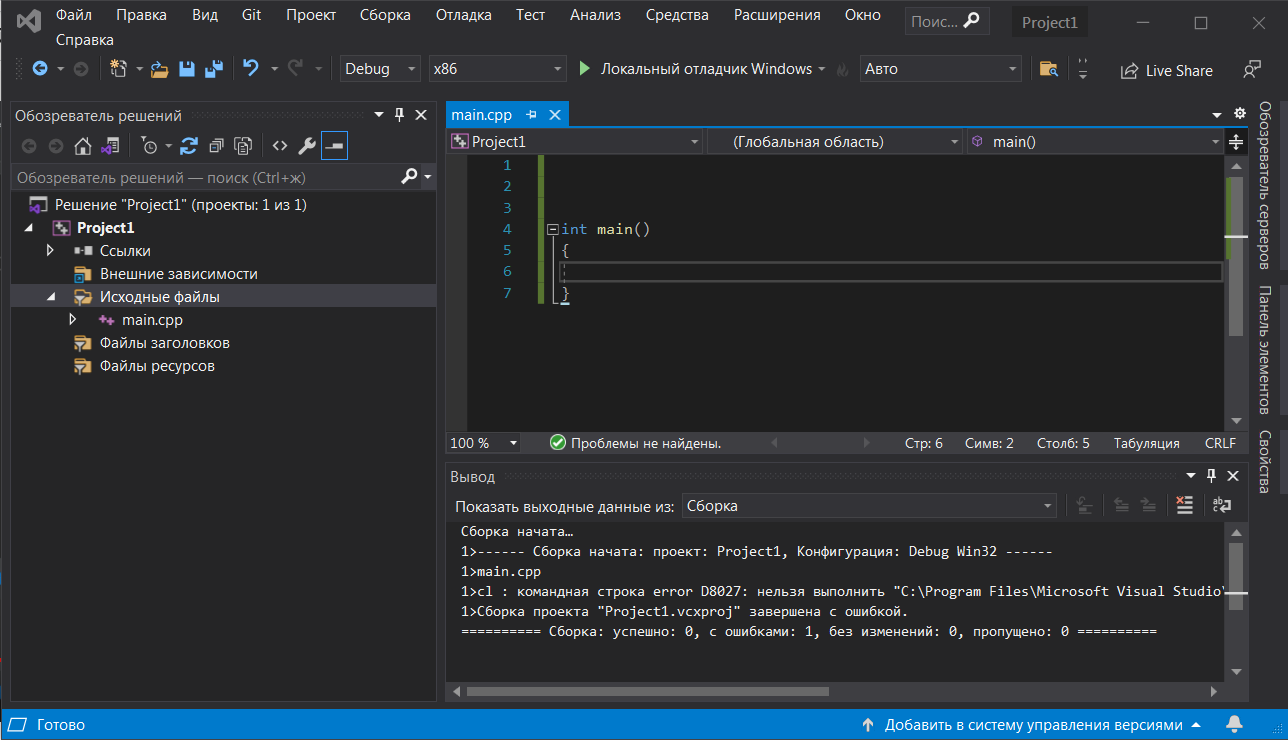Expand the Ссылки node
This screenshot has height=740, width=1288.
51,250
